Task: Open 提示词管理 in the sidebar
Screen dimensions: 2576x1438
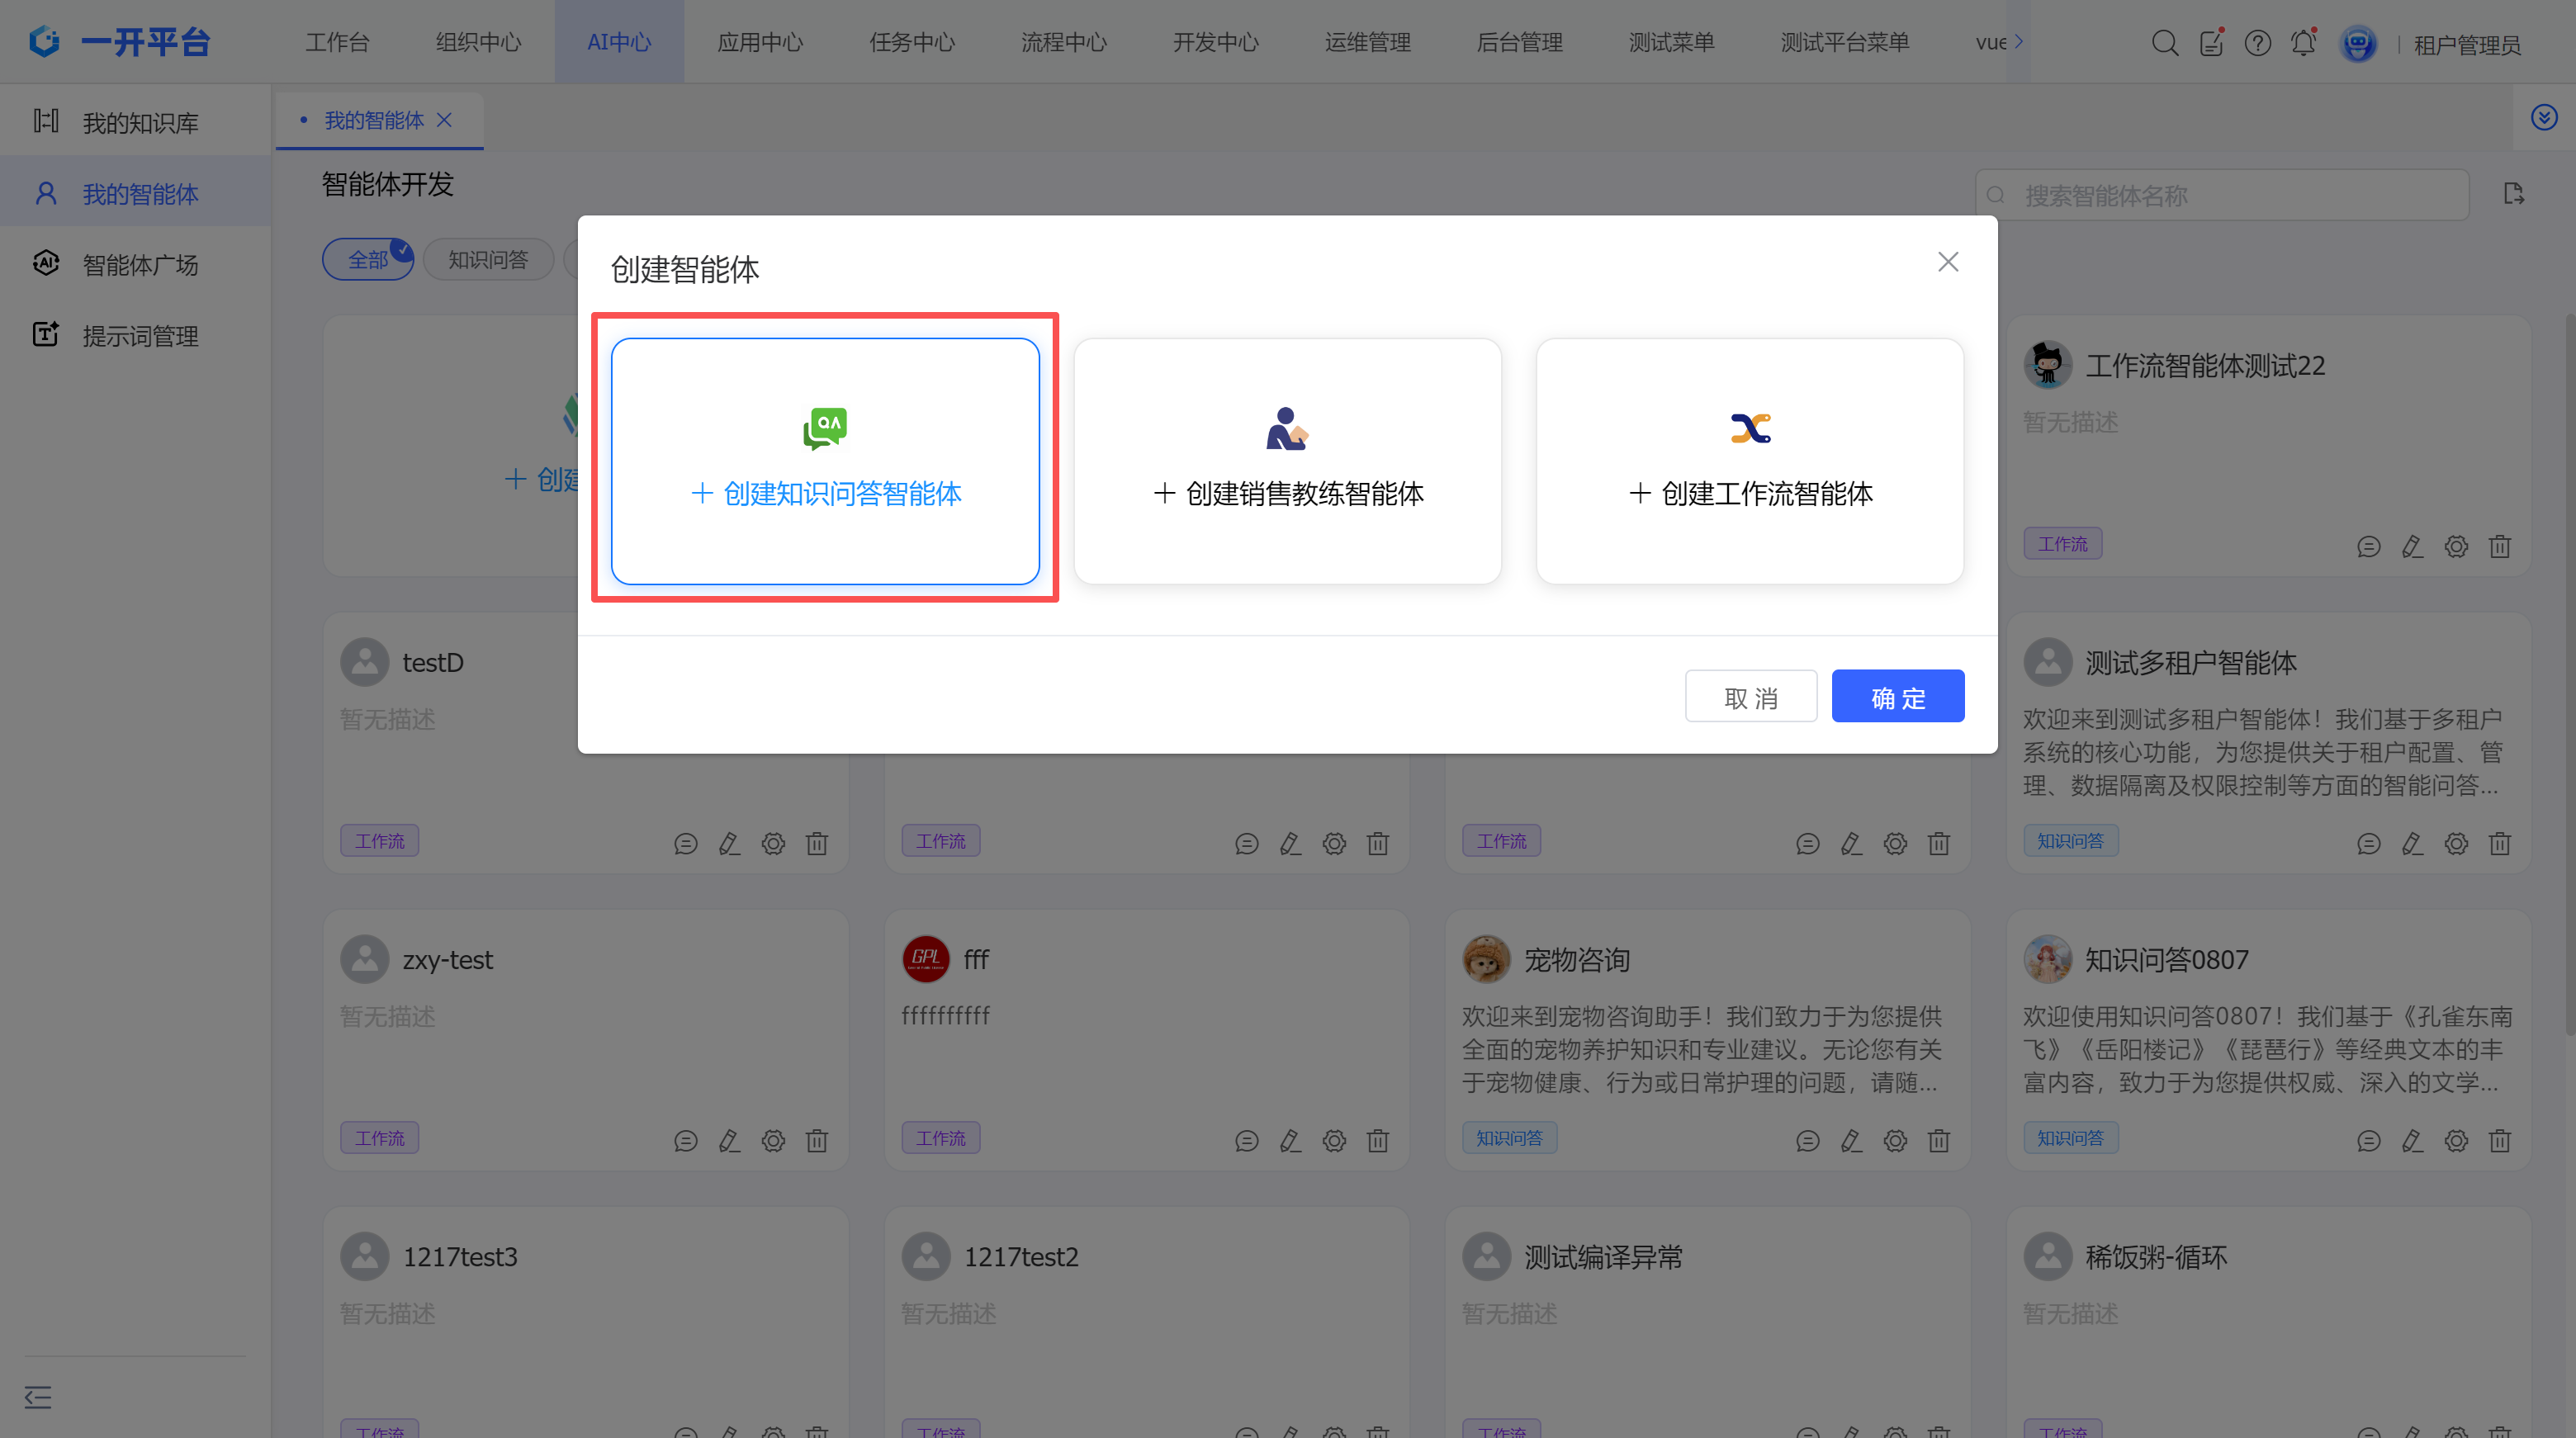Action: (x=139, y=336)
